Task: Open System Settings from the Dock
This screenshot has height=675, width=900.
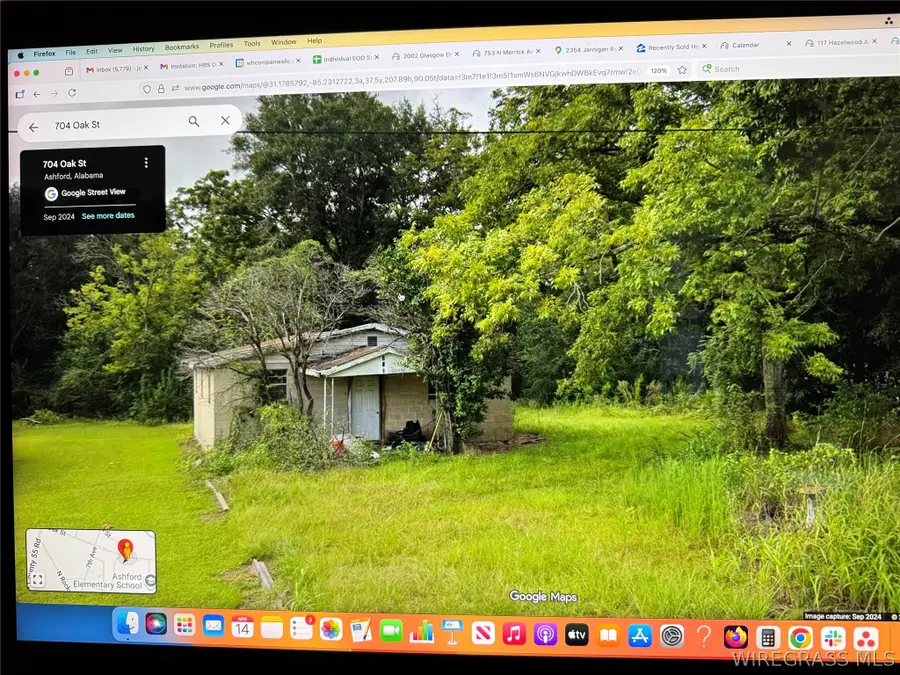Action: coord(671,637)
